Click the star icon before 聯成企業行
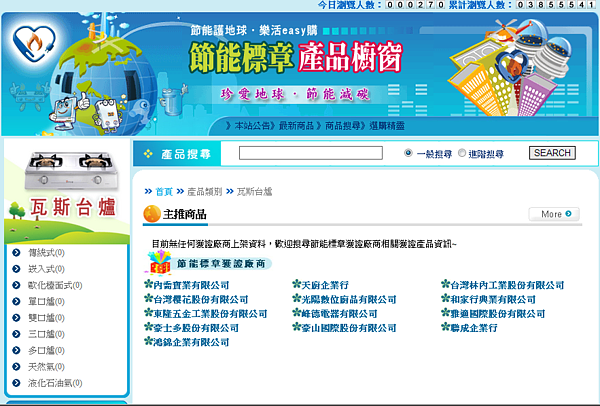The height and width of the screenshot is (406, 600). coord(444,328)
